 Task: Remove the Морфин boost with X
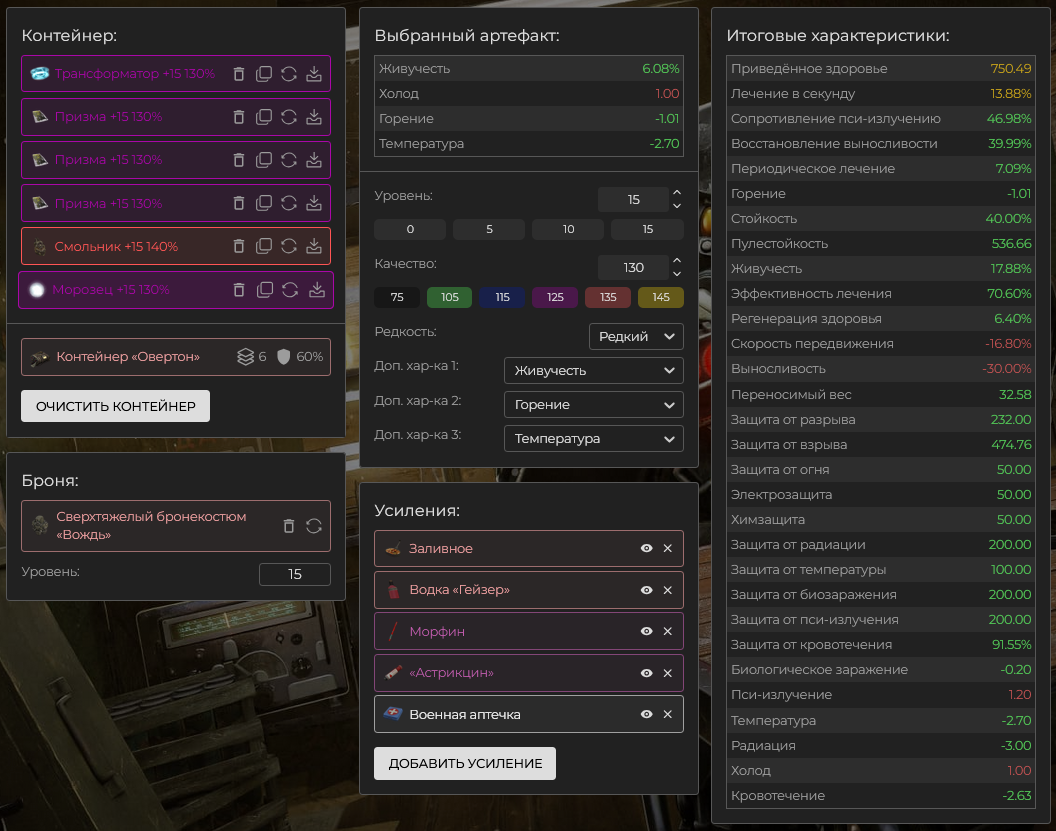point(667,632)
